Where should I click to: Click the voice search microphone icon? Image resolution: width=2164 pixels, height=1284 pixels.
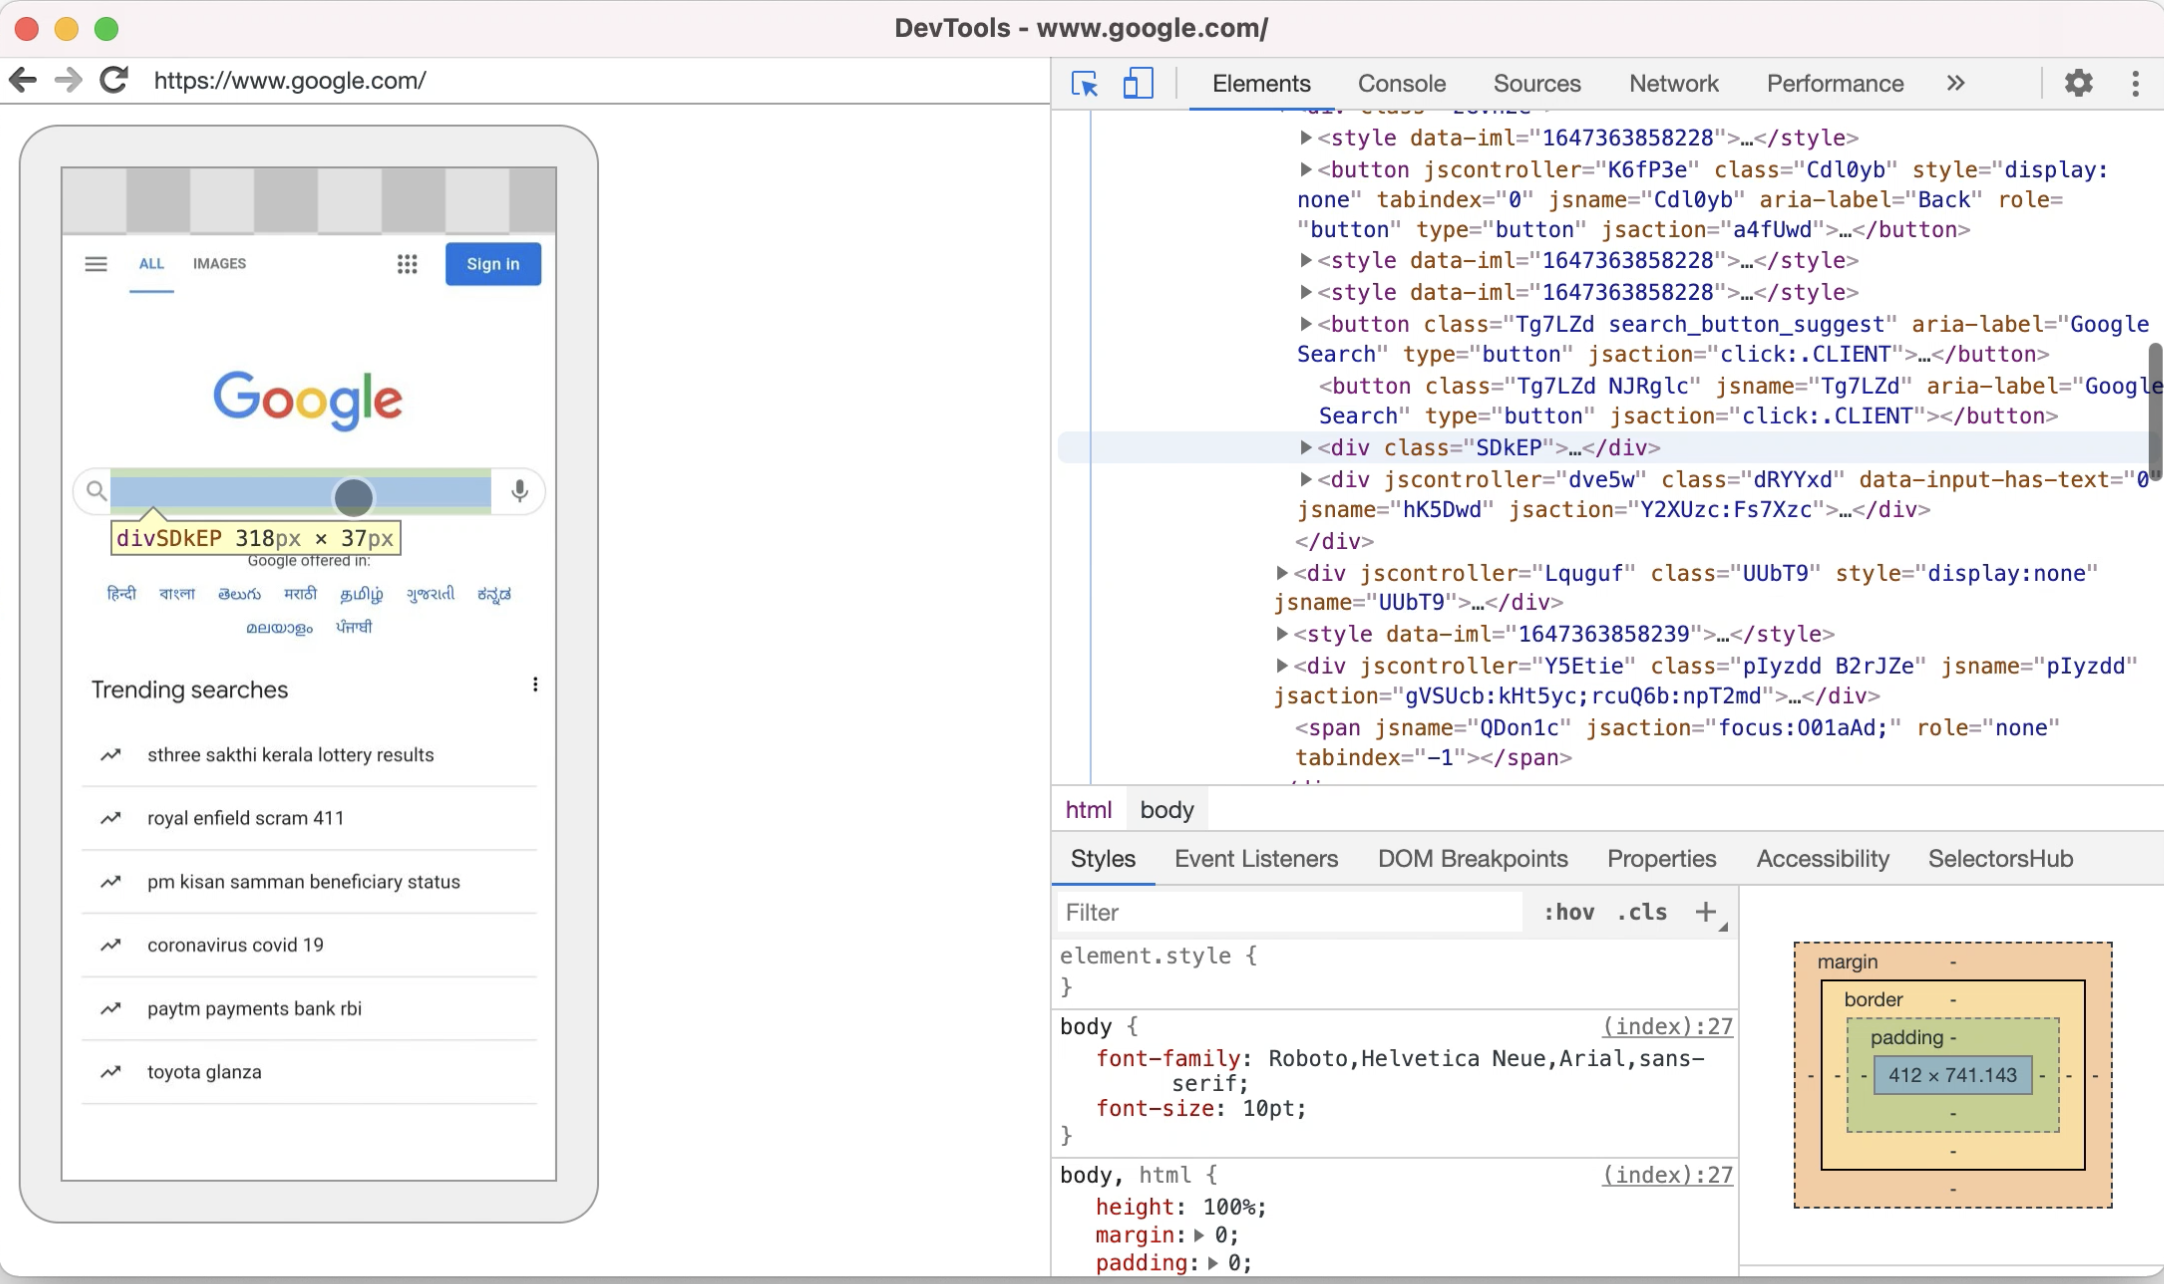pos(518,491)
